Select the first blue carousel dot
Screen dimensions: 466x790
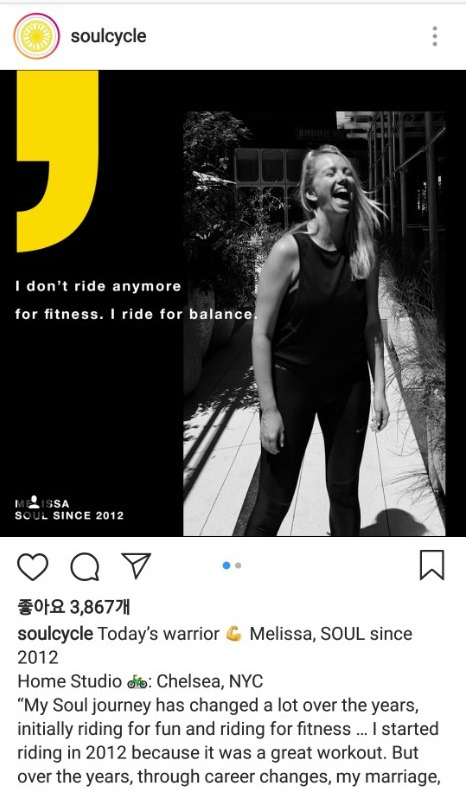point(226,566)
